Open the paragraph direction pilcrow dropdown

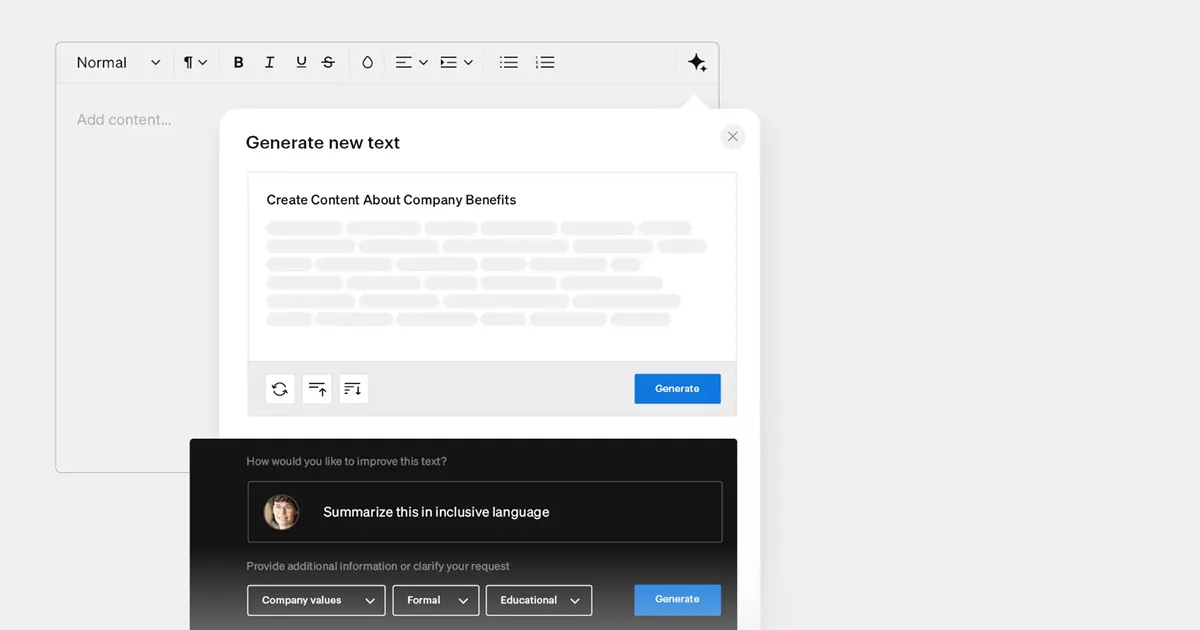pyautogui.click(x=195, y=62)
